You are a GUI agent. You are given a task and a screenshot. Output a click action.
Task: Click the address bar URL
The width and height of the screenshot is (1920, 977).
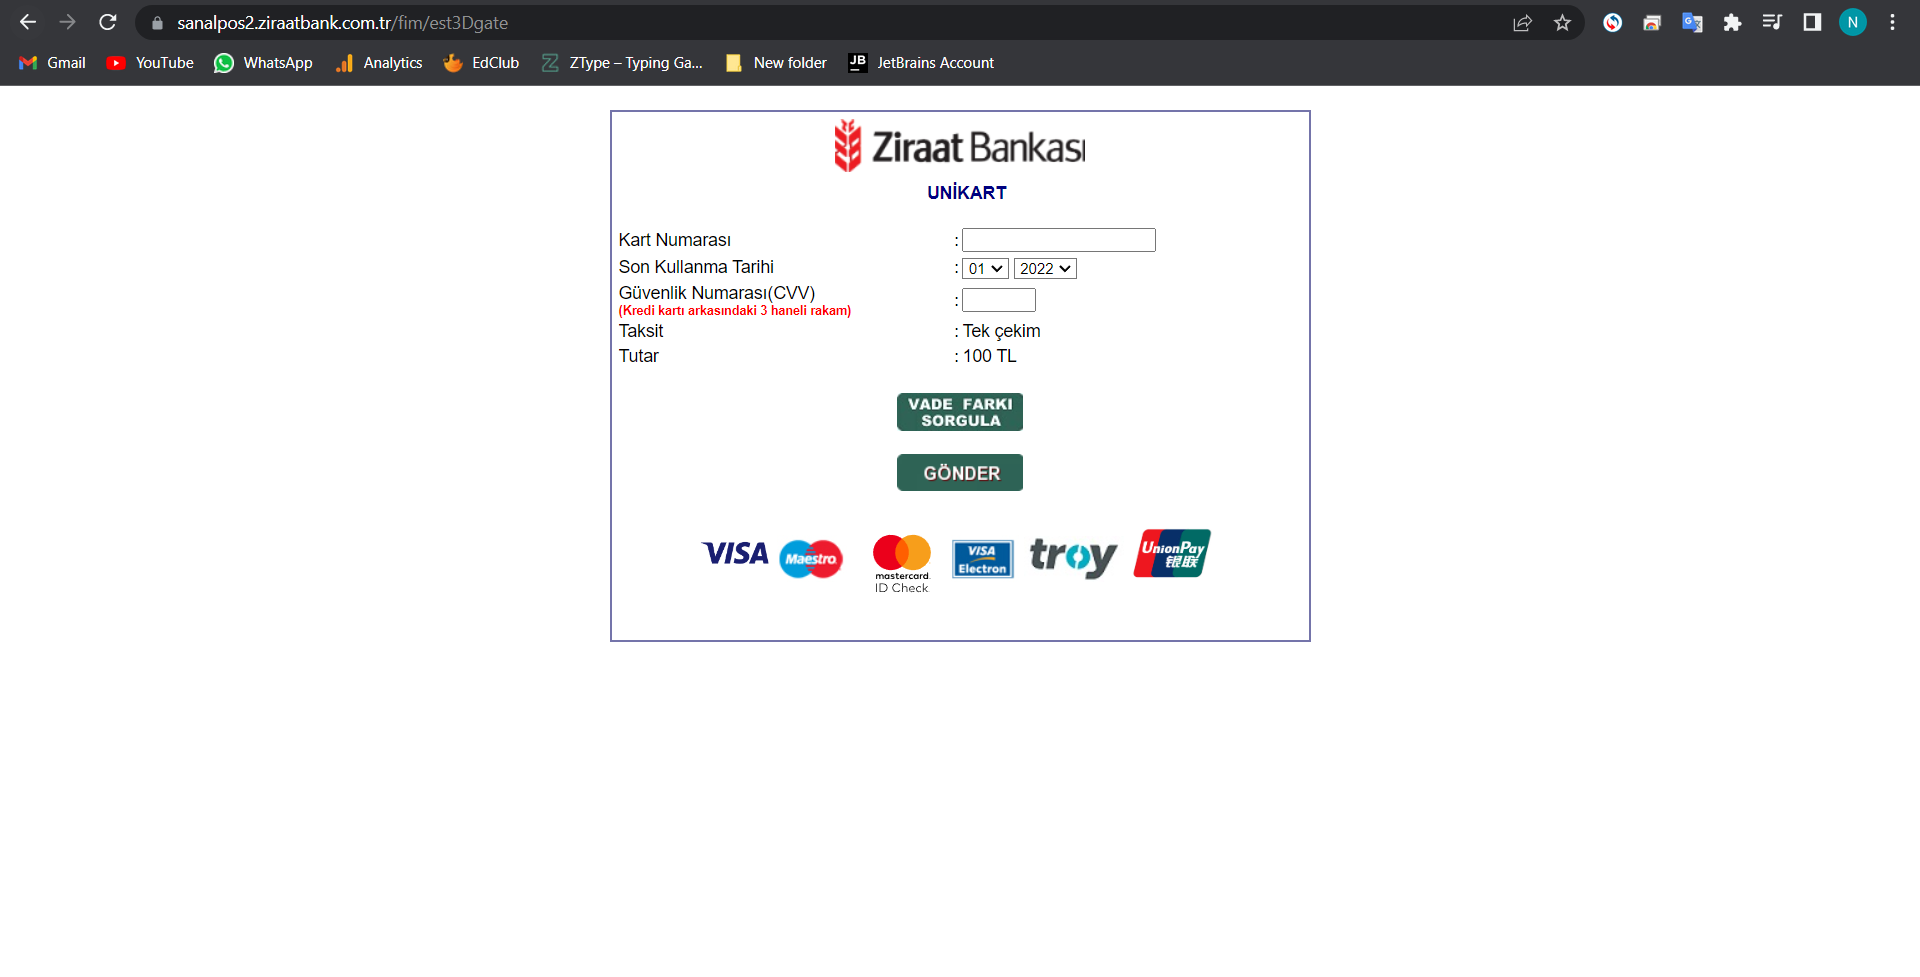pos(342,23)
